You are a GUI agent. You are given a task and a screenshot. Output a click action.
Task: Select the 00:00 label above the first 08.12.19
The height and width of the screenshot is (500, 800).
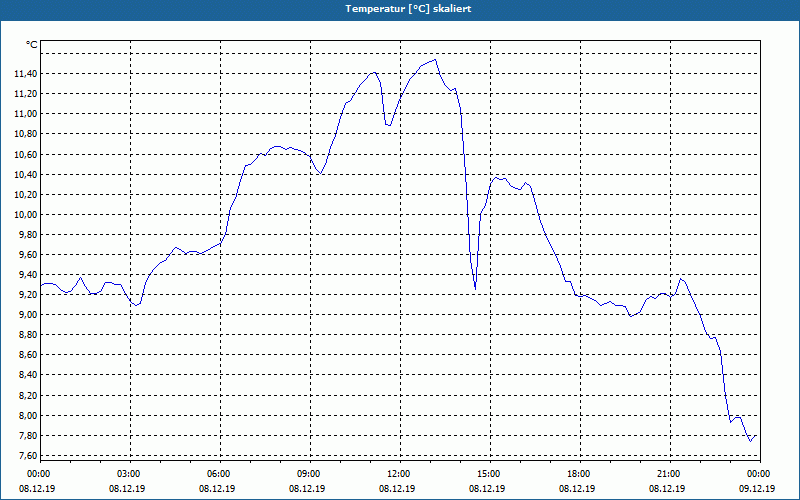[x=38, y=474]
